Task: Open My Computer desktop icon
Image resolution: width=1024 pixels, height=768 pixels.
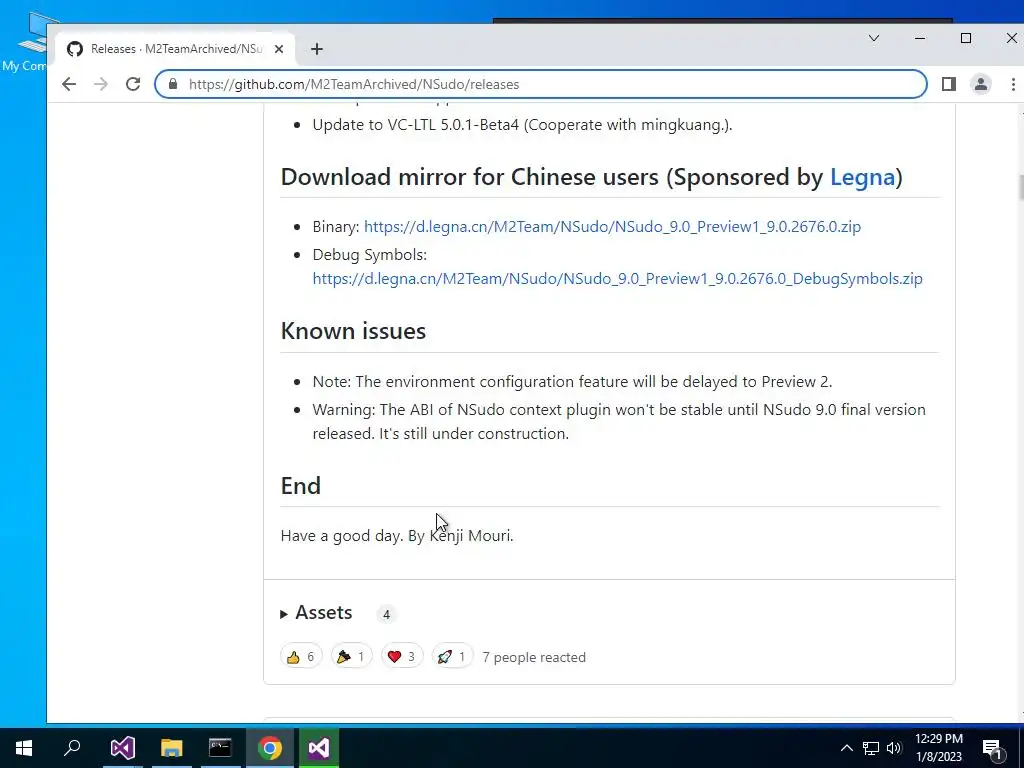Action: click(x=24, y=43)
